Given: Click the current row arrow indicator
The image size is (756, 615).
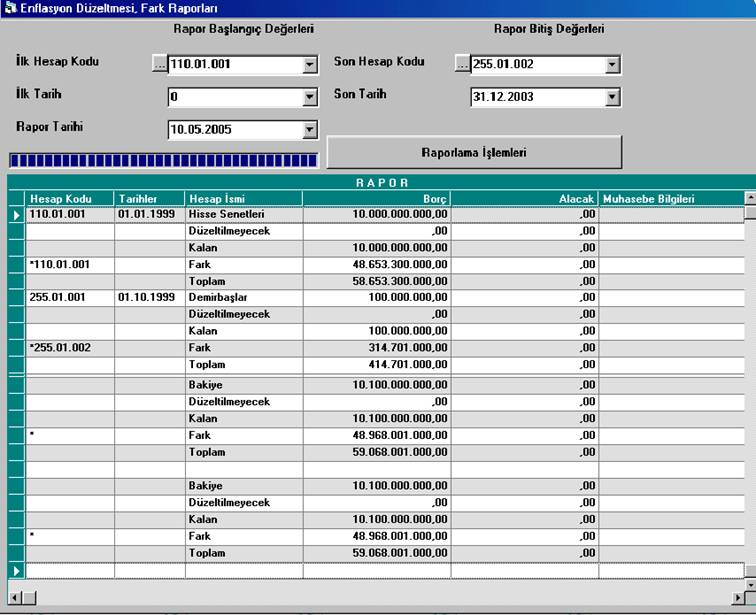Looking at the screenshot, I should [16, 214].
